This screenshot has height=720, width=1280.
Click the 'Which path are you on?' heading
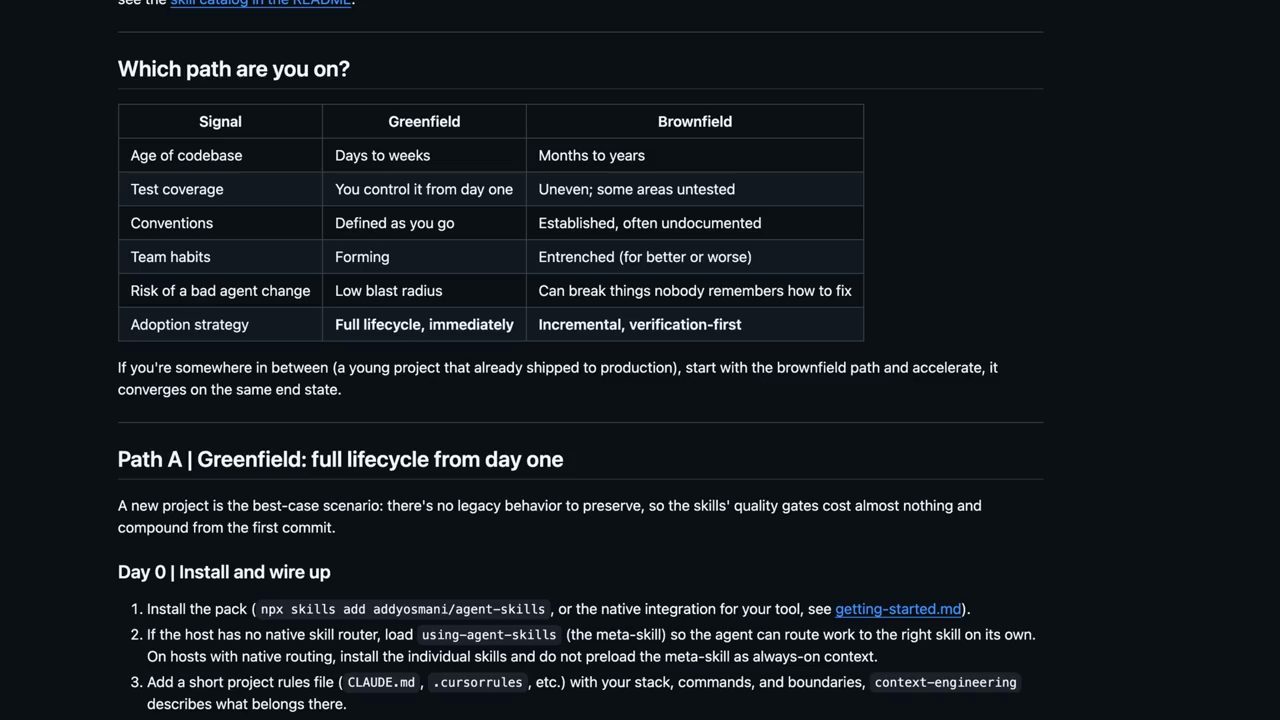point(234,69)
